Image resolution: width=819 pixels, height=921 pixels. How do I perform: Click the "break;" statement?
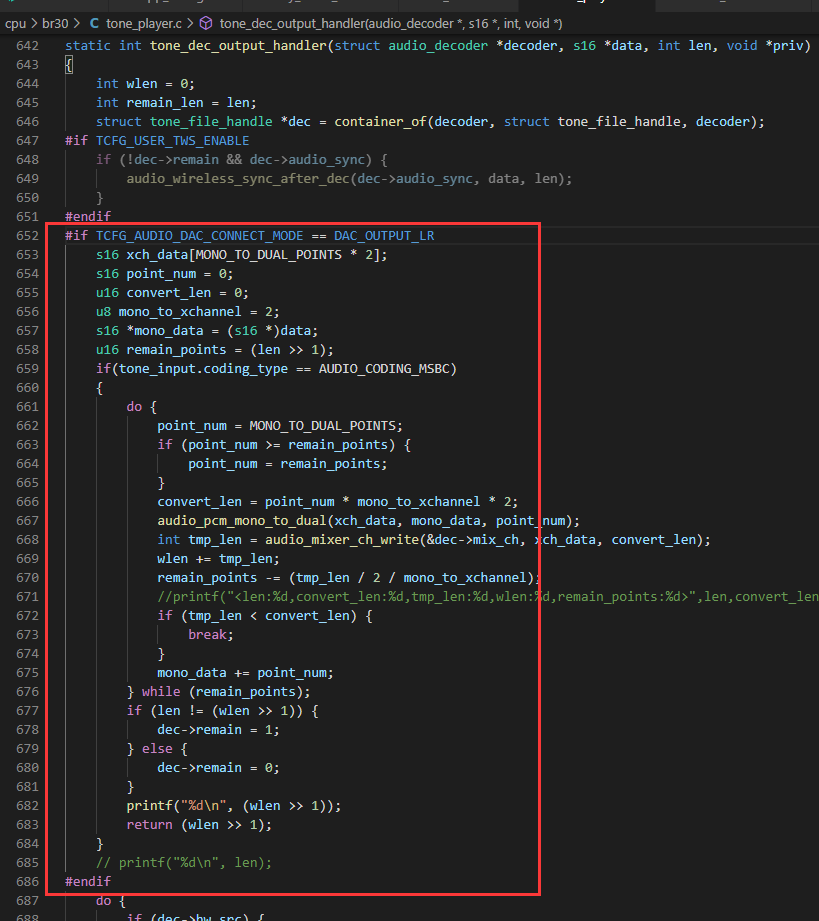pyautogui.click(x=211, y=635)
